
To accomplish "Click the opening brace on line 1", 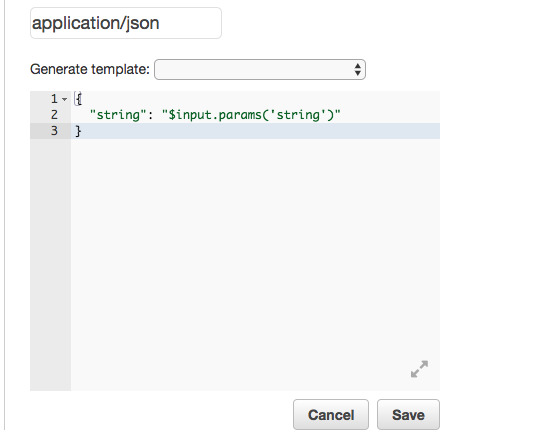I will point(78,99).
